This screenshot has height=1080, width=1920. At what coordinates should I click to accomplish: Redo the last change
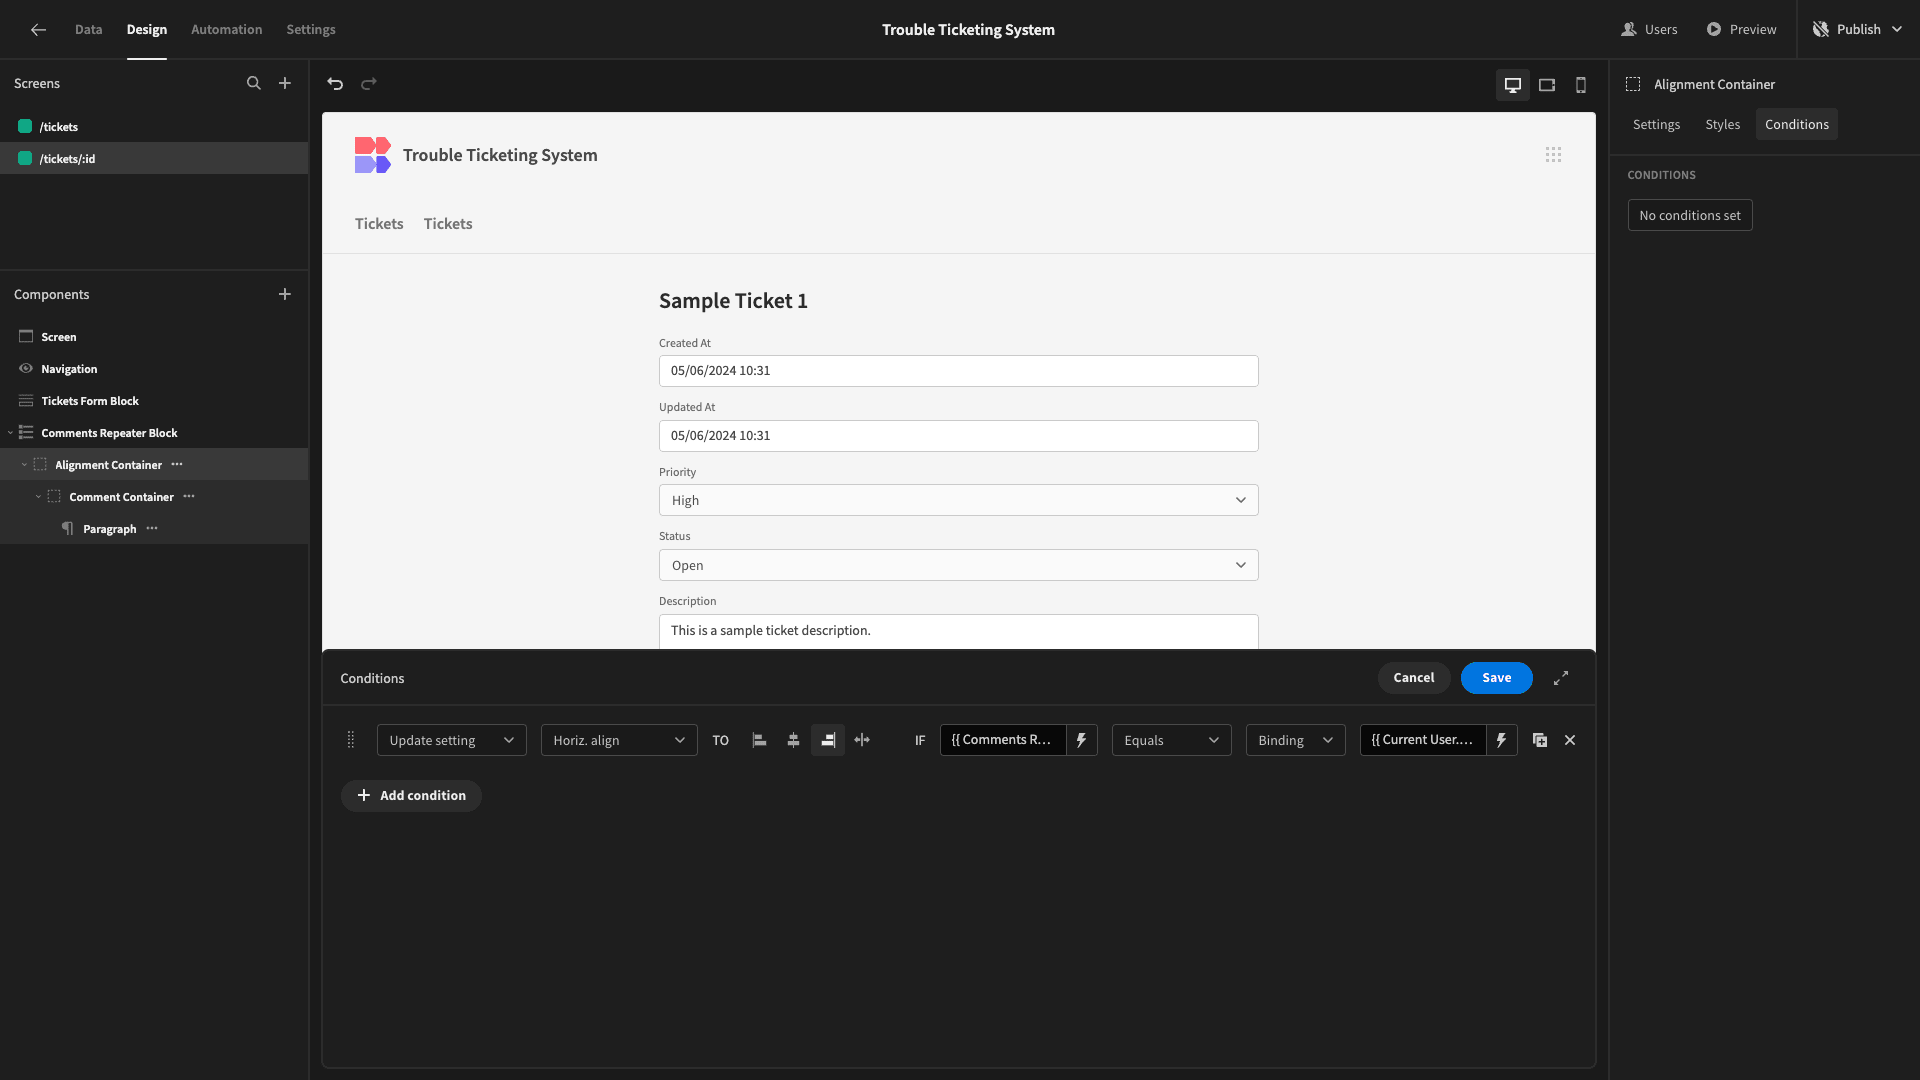pos(369,84)
